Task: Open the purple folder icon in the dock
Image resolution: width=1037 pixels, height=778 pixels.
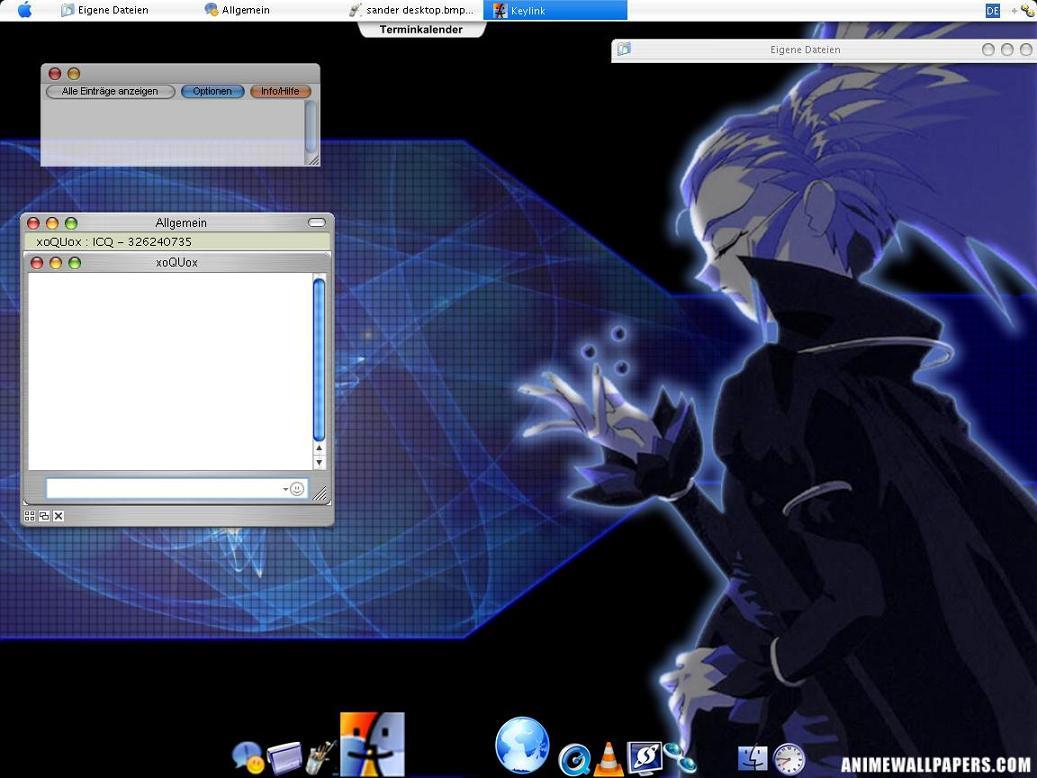Action: [284, 758]
